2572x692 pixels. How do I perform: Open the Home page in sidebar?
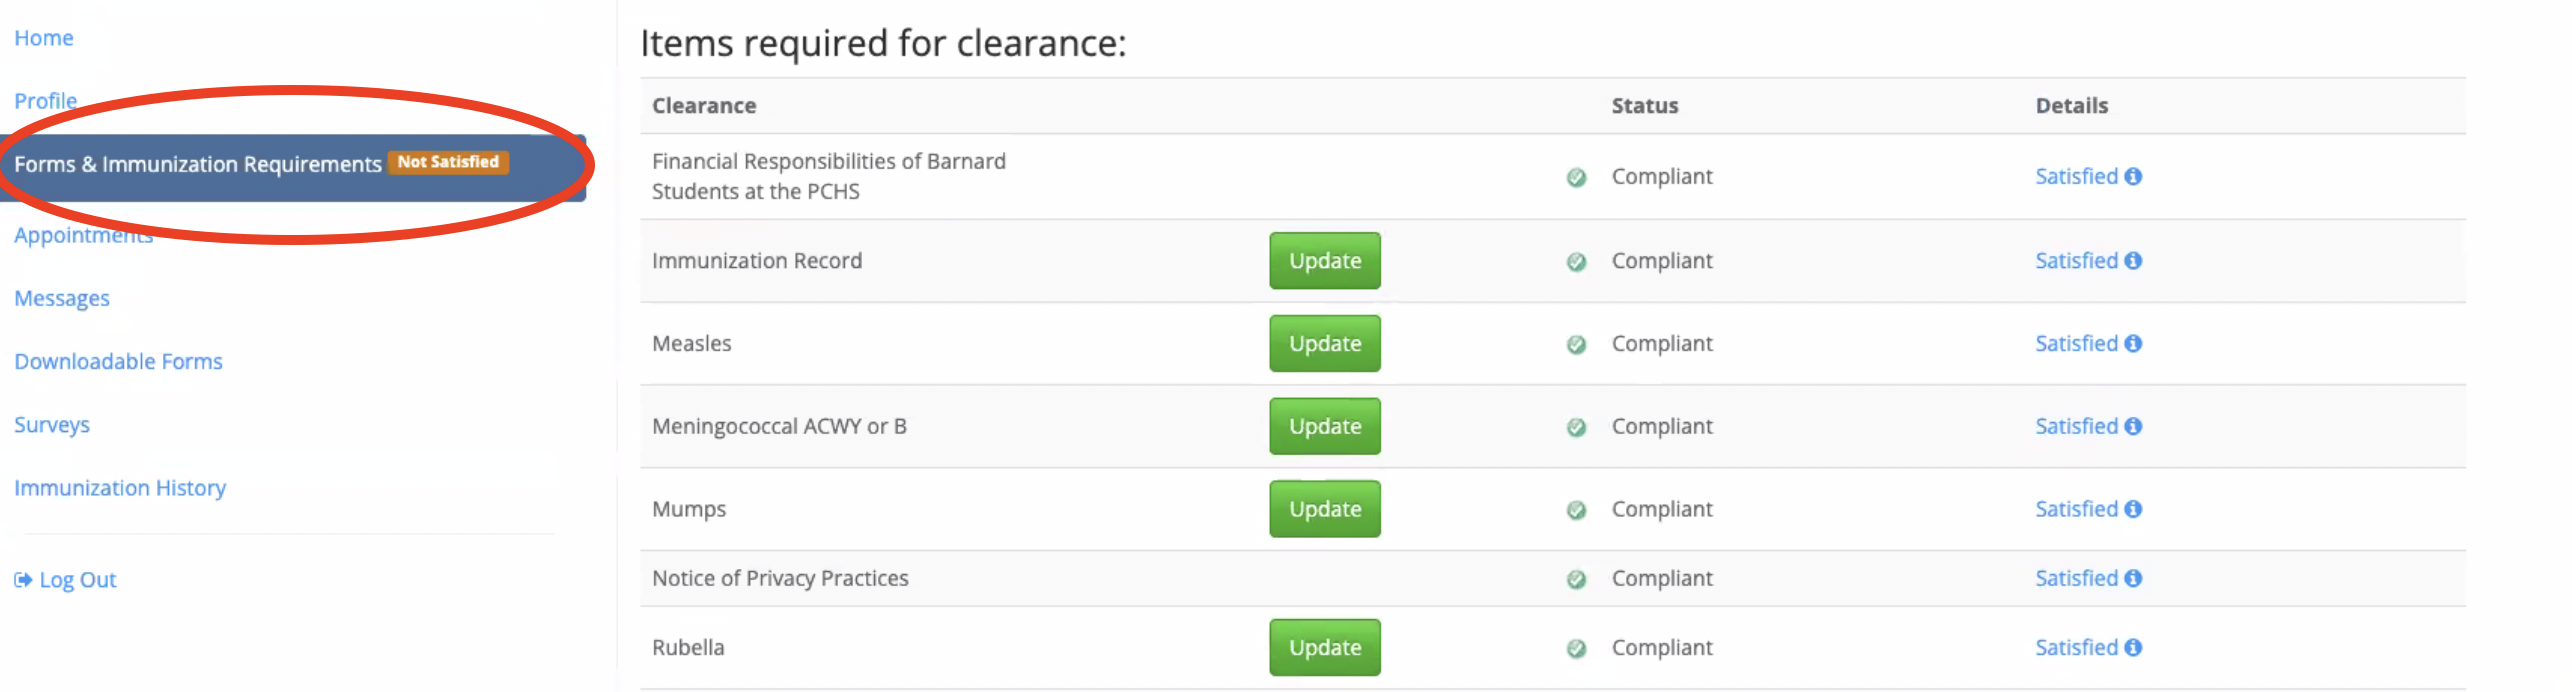pyautogui.click(x=44, y=38)
